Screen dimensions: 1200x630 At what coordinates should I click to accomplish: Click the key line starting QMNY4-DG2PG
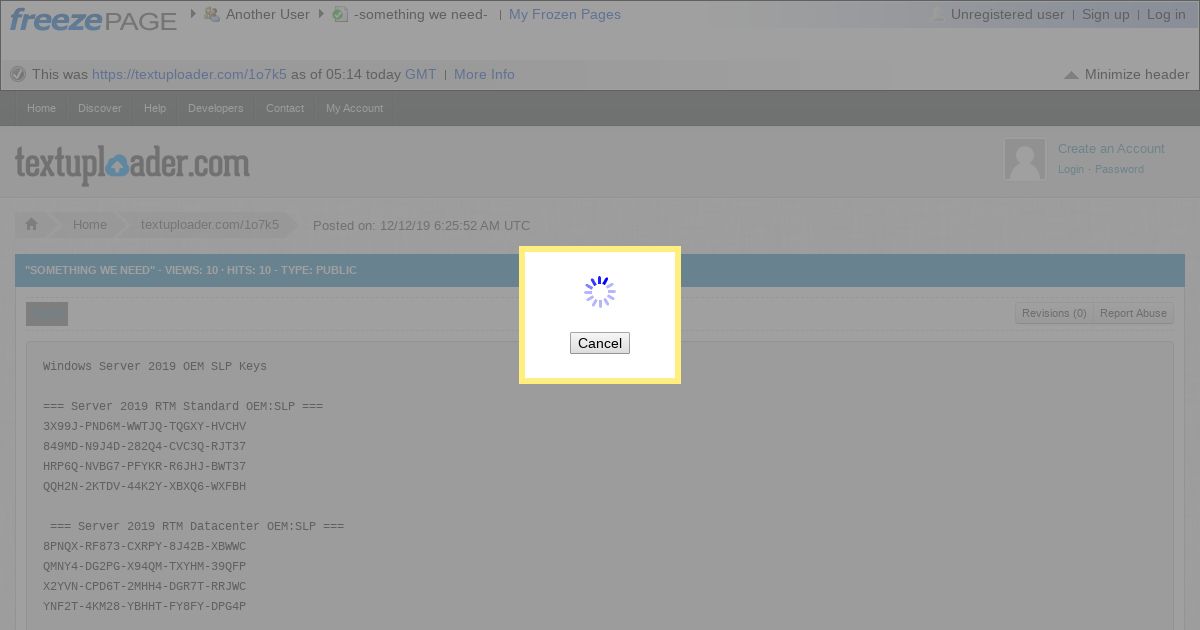point(144,566)
